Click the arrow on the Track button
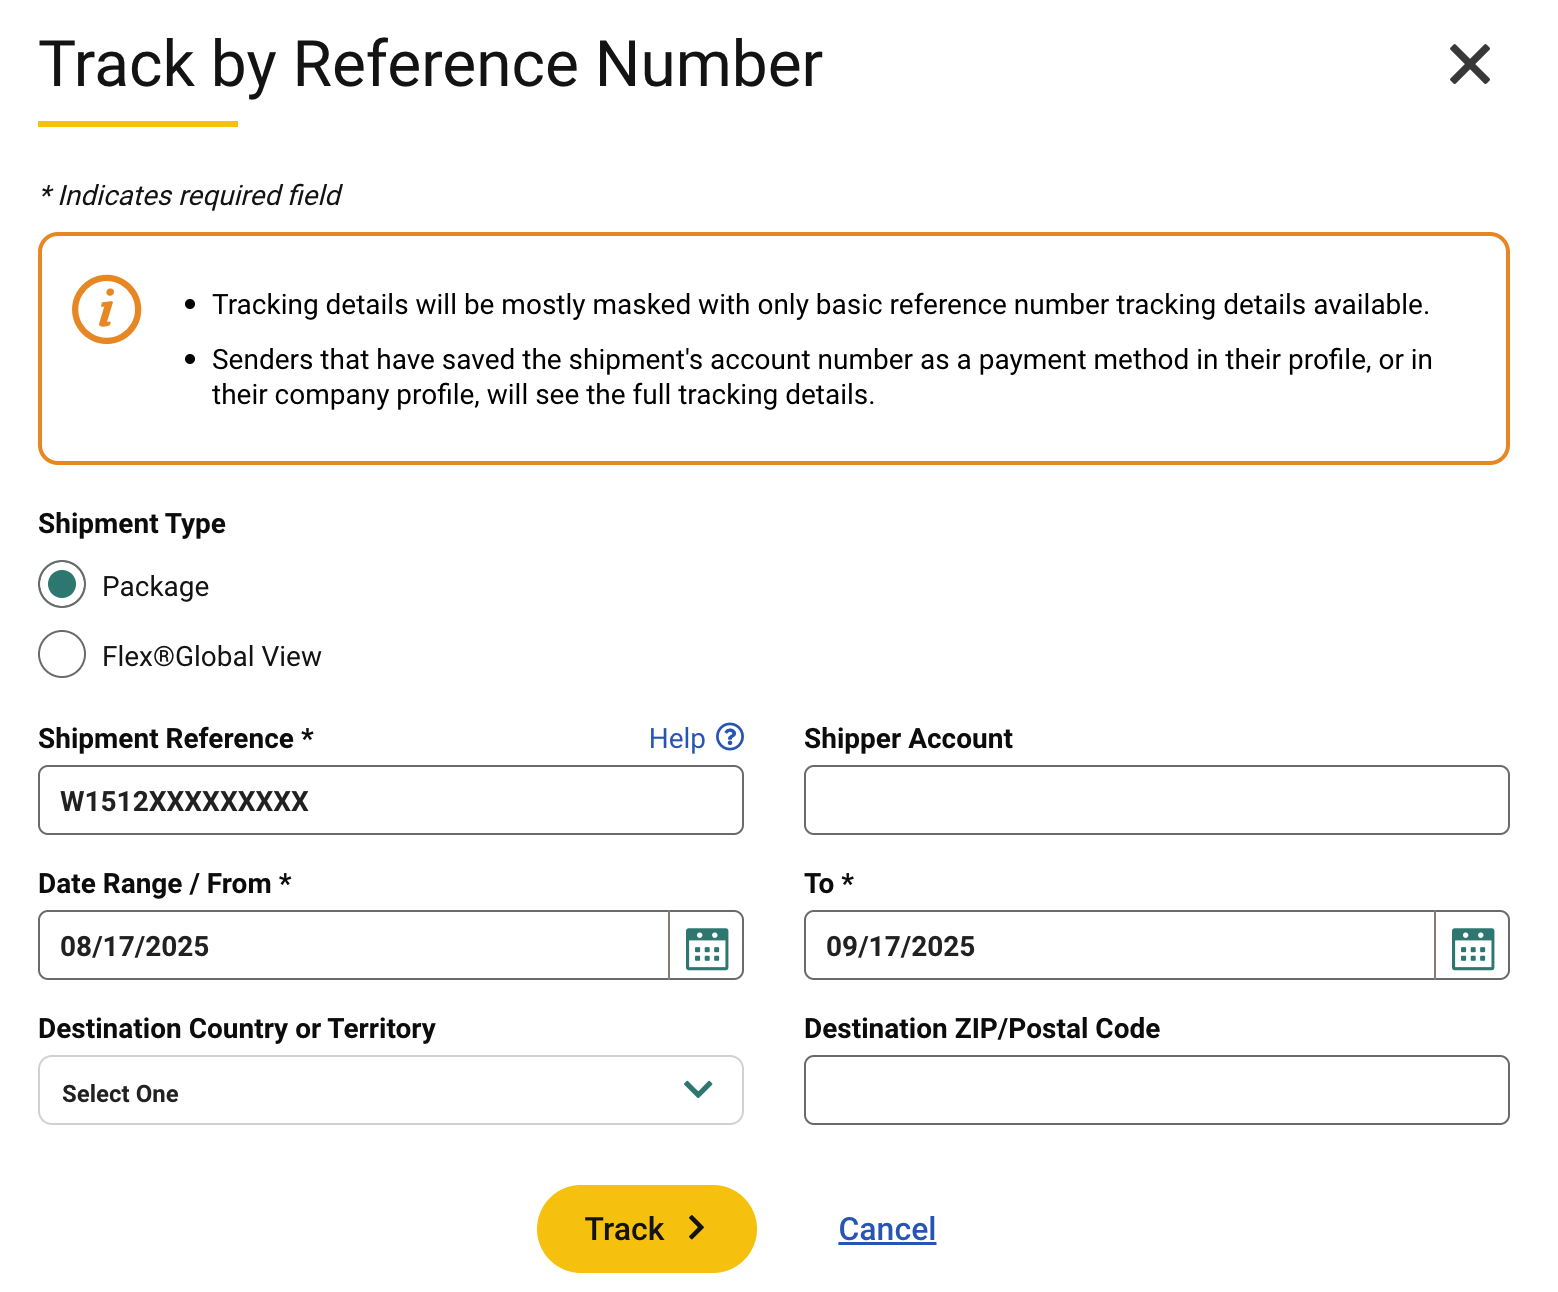This screenshot has width=1558, height=1292. pyautogui.click(x=698, y=1228)
